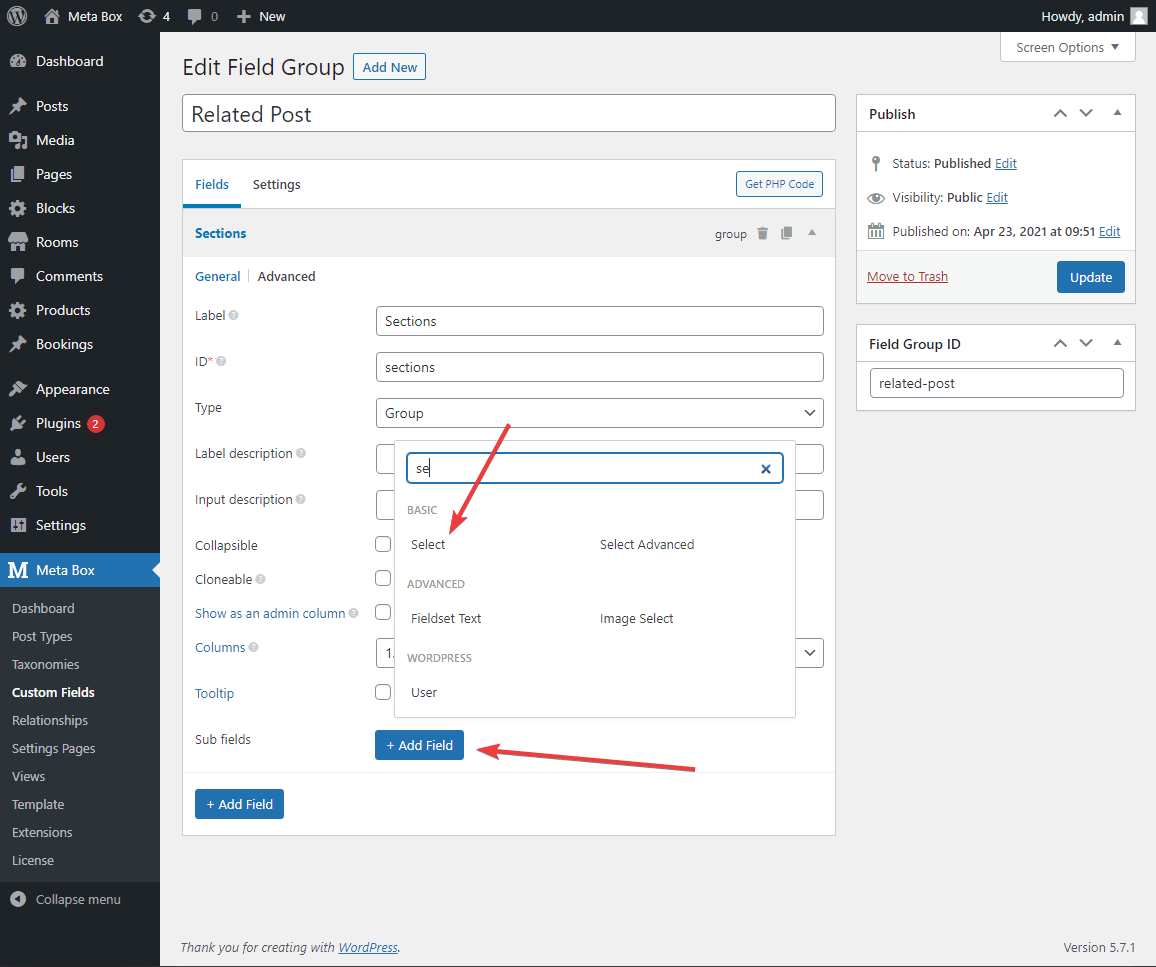Click the Get PHP Code button
Image resolution: width=1156 pixels, height=967 pixels.
pos(779,184)
